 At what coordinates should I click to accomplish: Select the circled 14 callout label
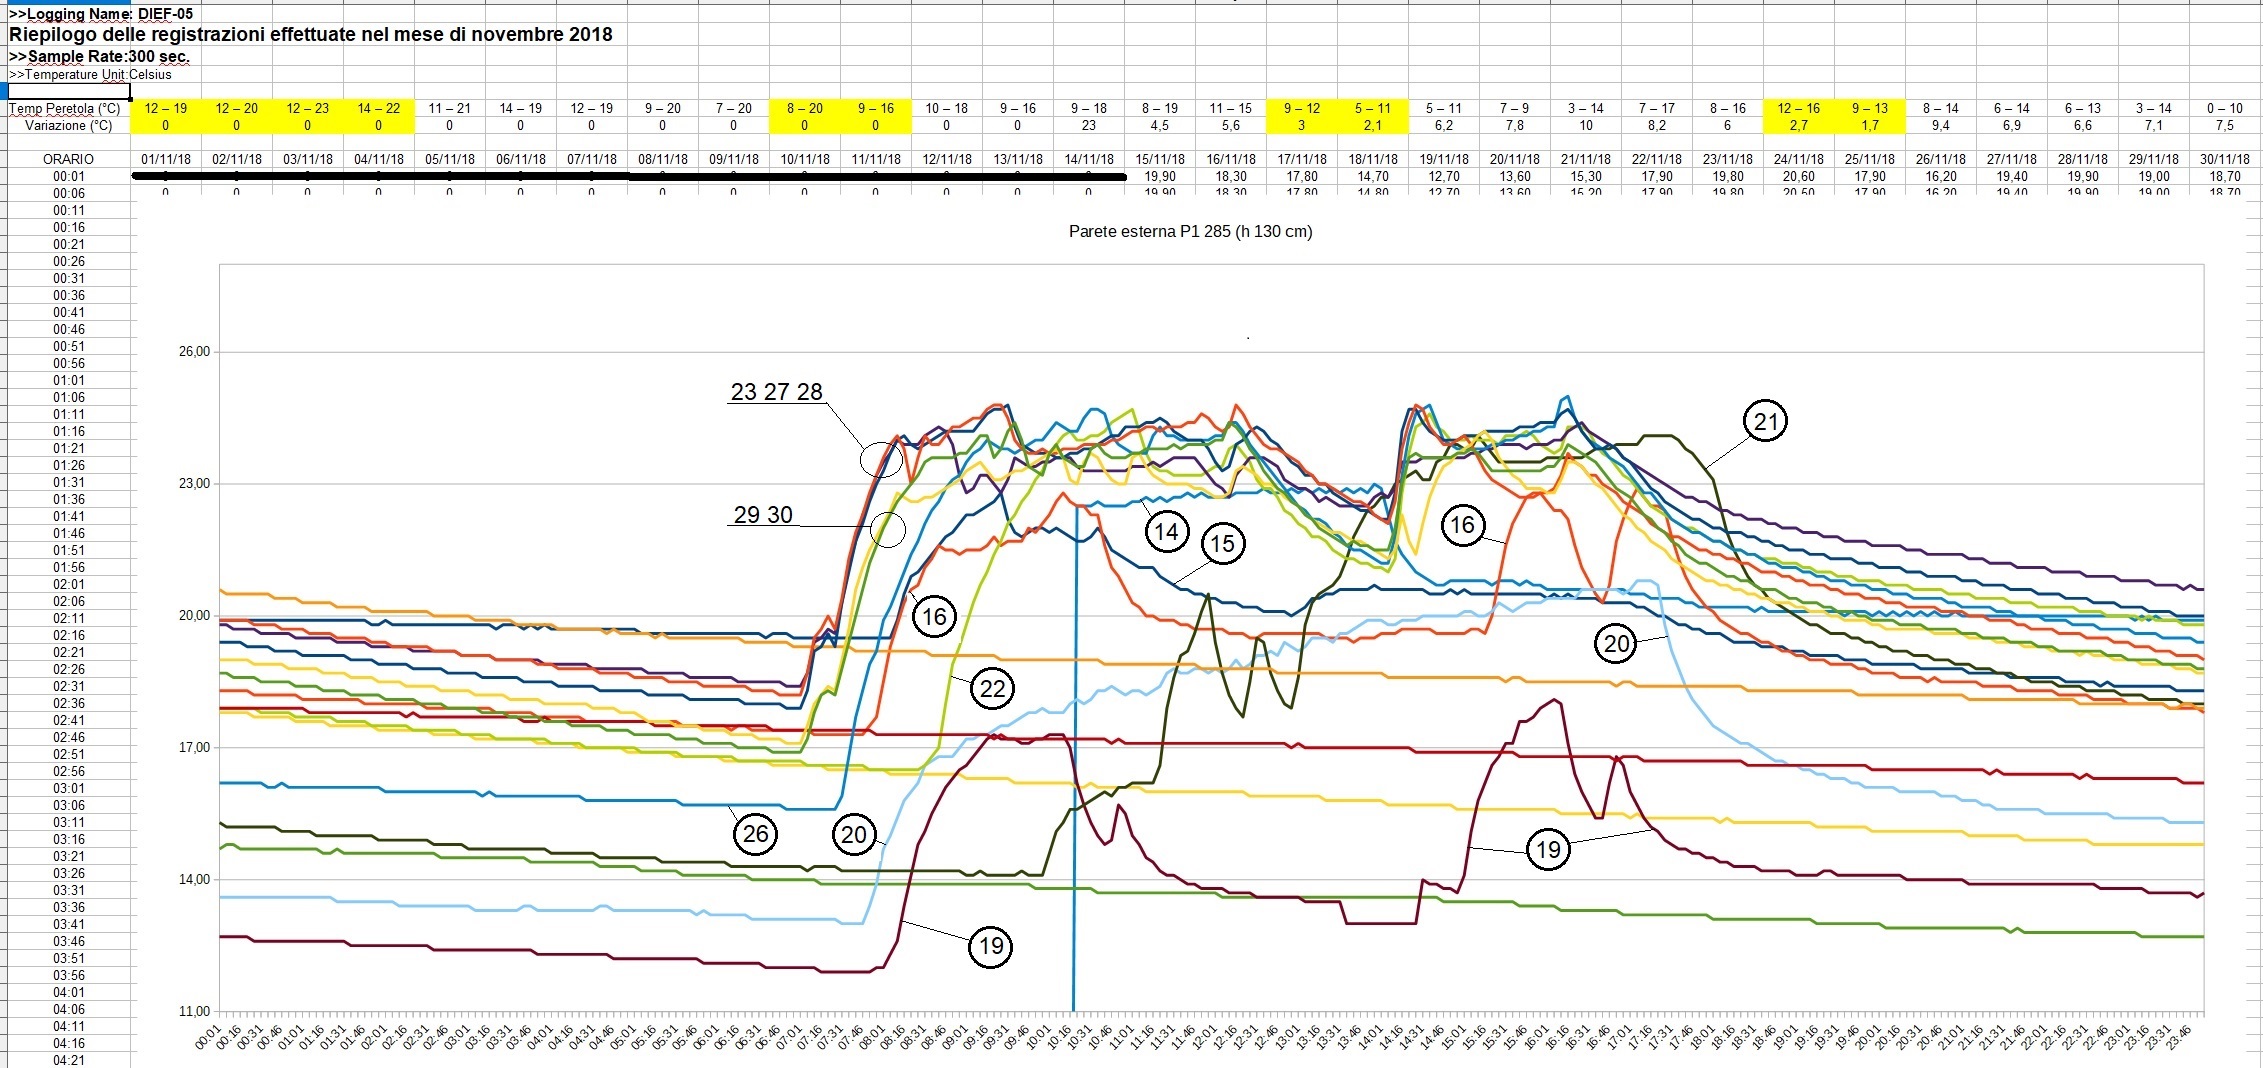1166,531
